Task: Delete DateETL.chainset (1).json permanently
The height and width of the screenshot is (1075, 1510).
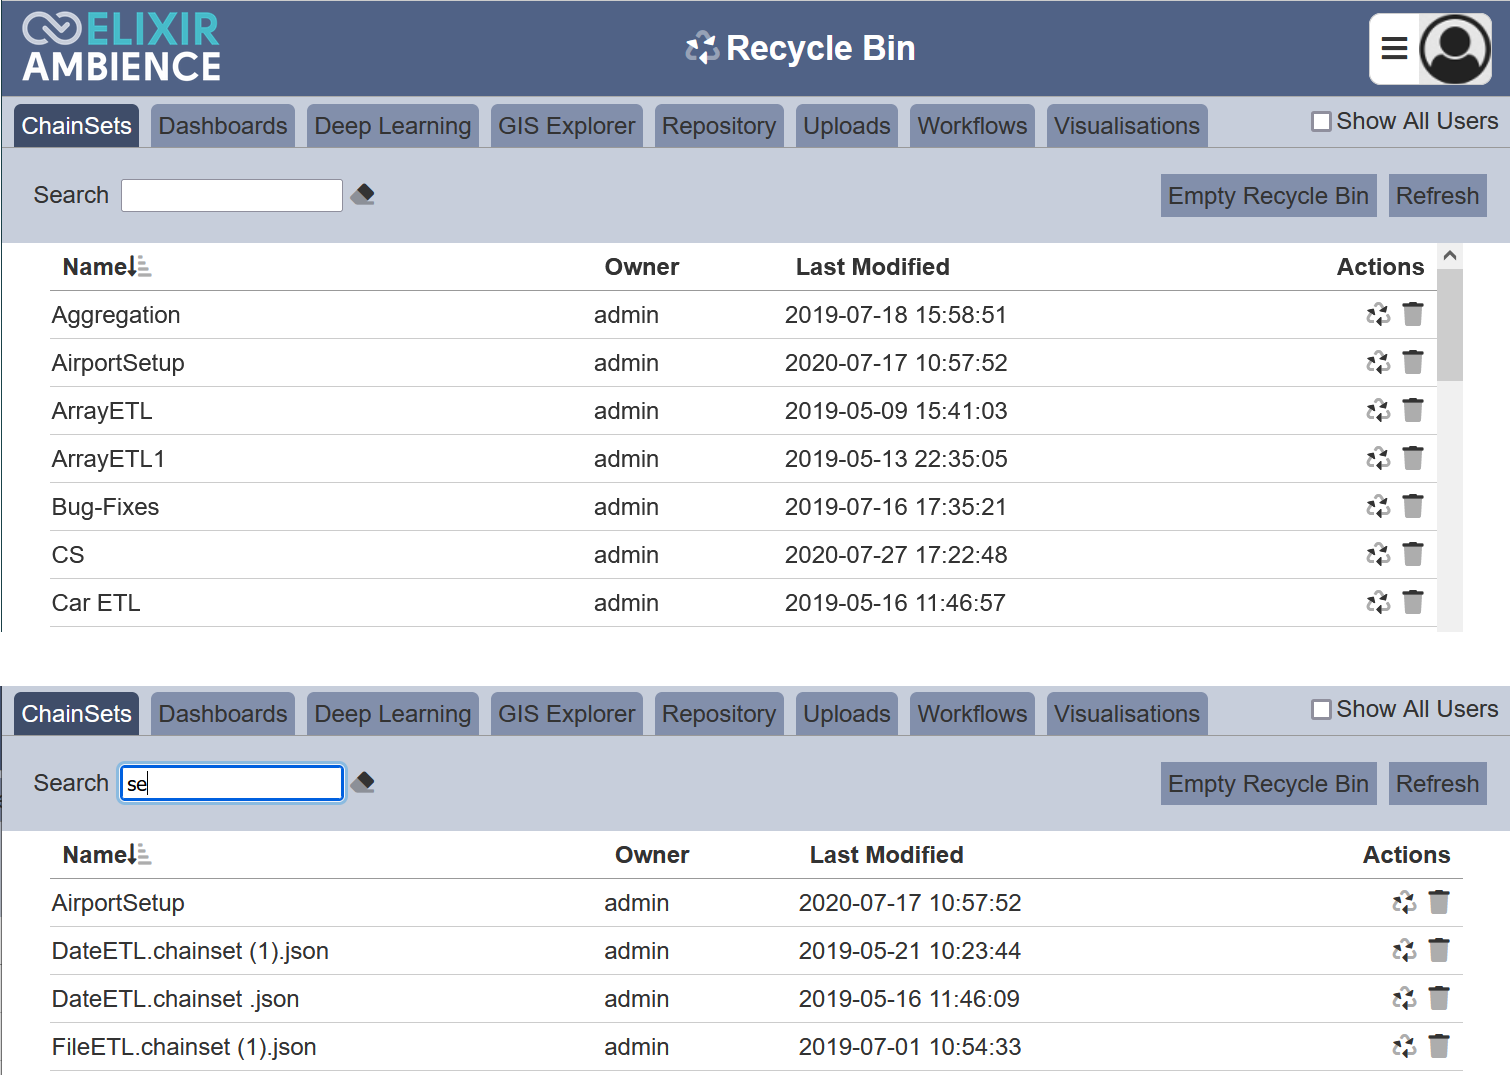Action: pos(1439,950)
